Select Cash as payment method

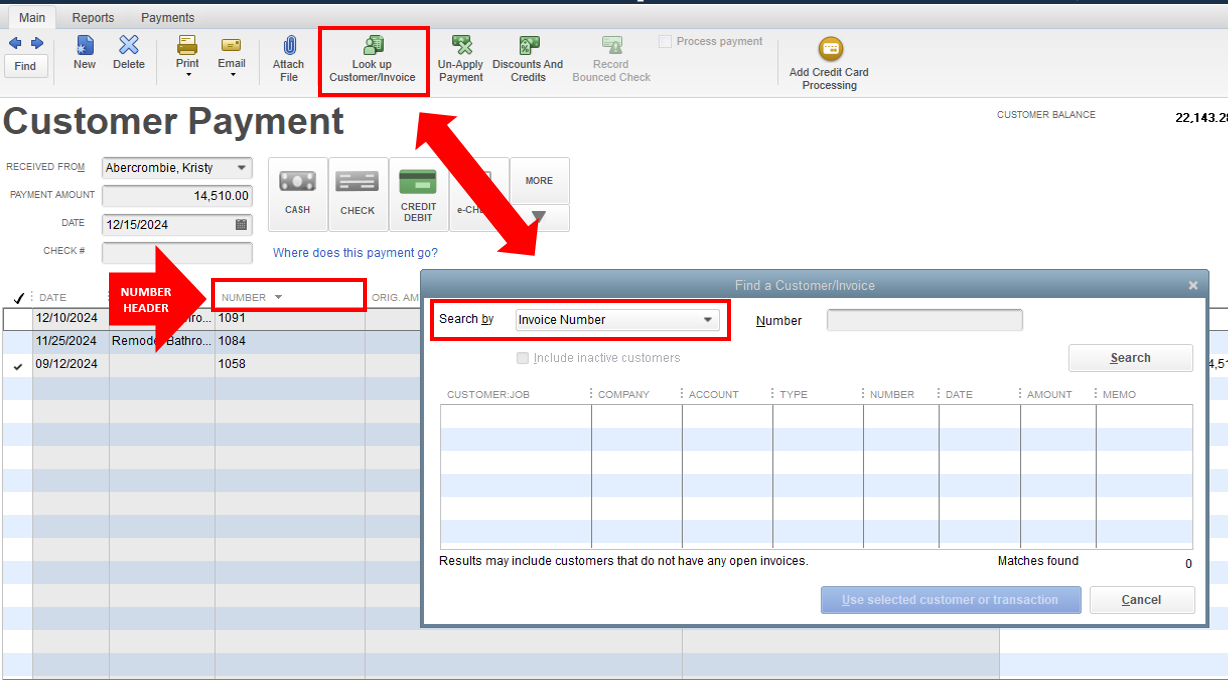click(x=297, y=193)
